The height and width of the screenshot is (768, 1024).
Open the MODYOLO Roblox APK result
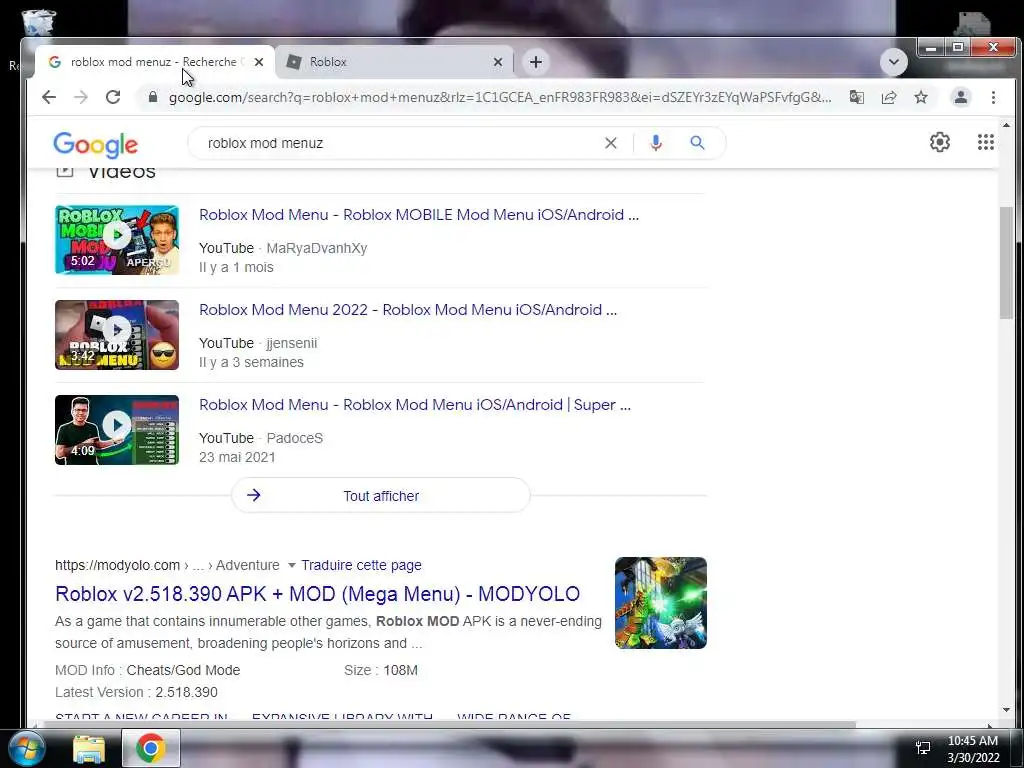tap(317, 594)
